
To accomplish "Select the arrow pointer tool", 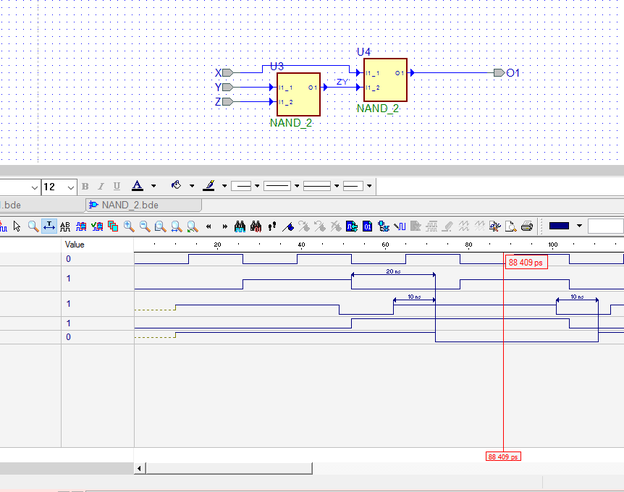I will pos(18,226).
